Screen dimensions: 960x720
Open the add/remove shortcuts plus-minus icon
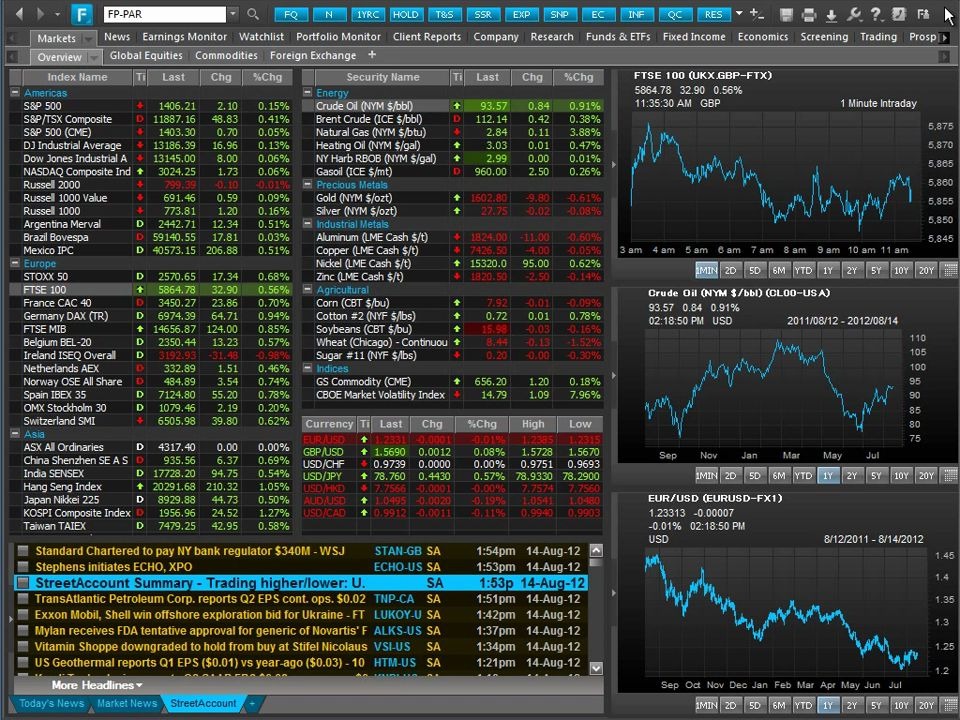[x=757, y=13]
